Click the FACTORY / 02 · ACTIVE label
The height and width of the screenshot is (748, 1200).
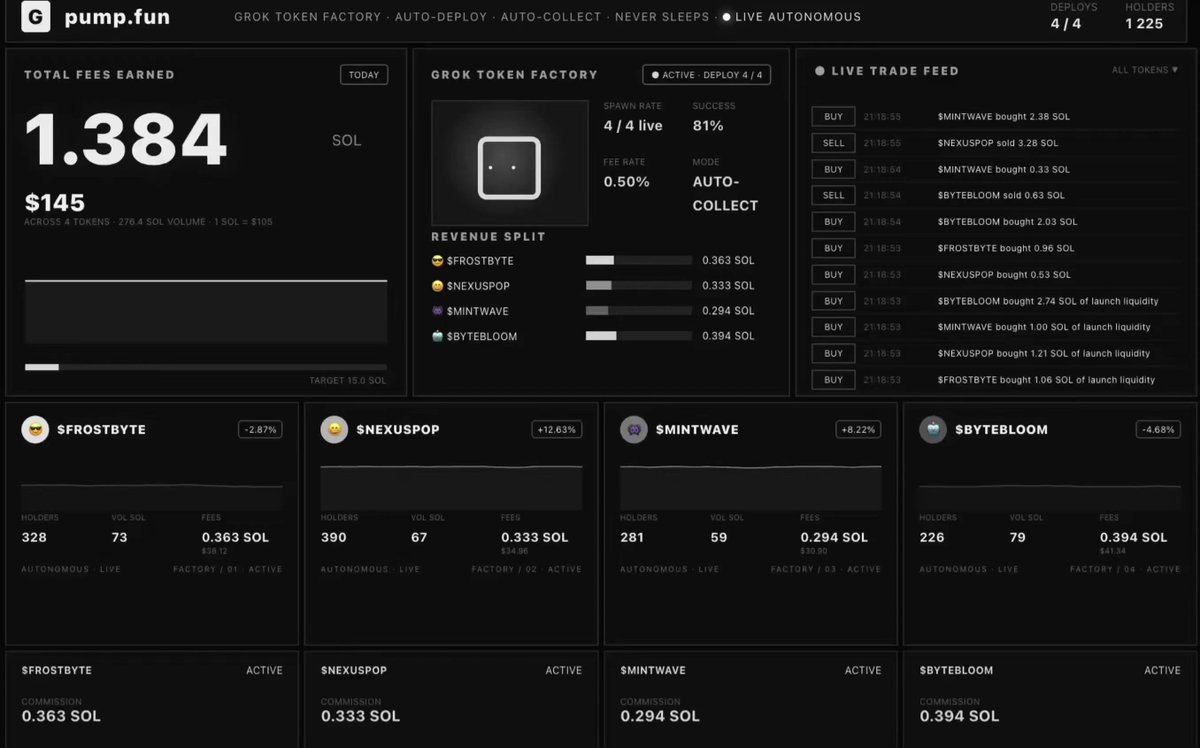[526, 569]
